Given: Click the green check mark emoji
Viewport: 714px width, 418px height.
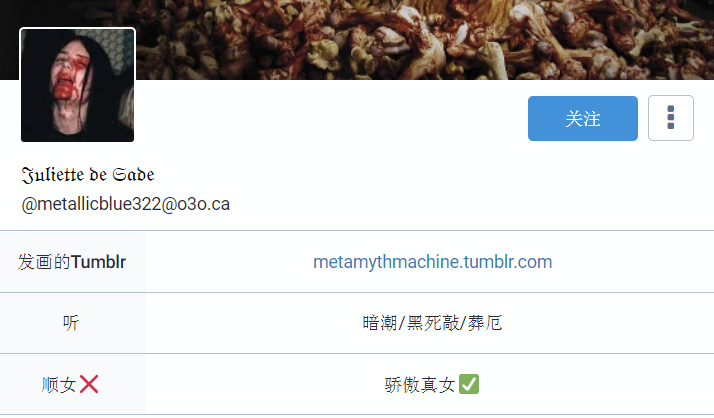Looking at the screenshot, I should (x=469, y=384).
